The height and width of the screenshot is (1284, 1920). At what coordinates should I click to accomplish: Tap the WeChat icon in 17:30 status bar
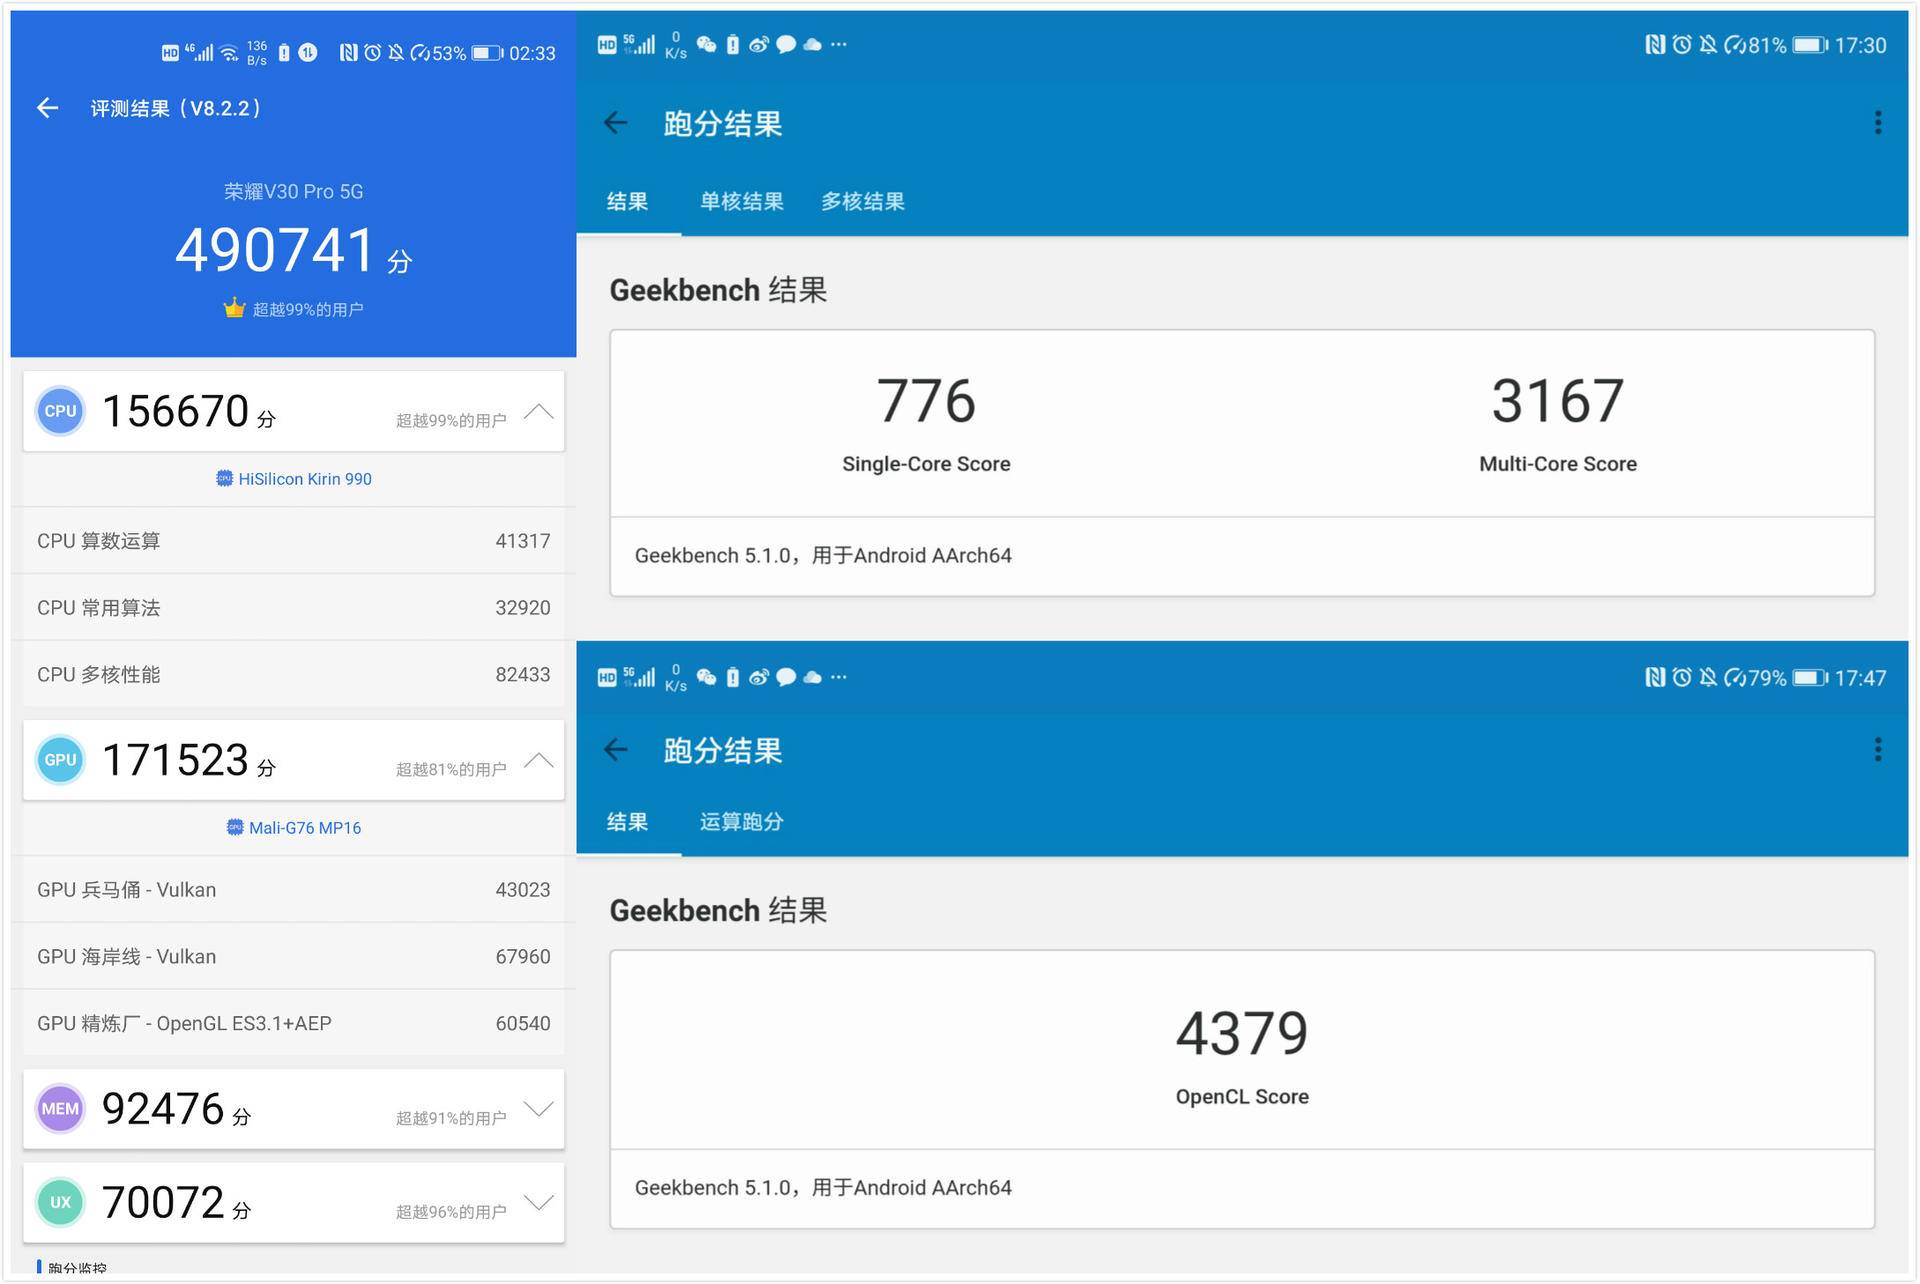tap(706, 44)
